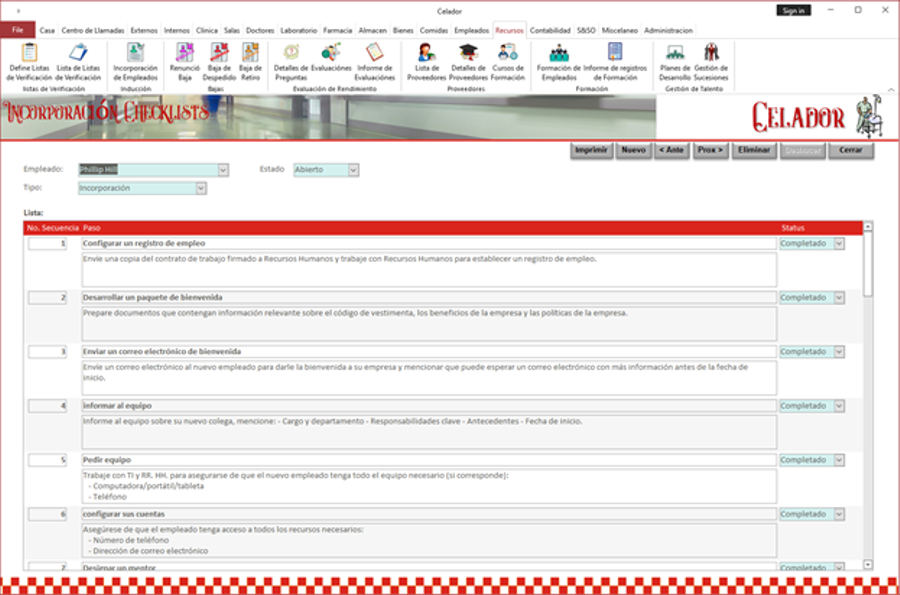The height and width of the screenshot is (595, 900).
Task: Switch to the Contabilidad tab
Action: click(550, 31)
